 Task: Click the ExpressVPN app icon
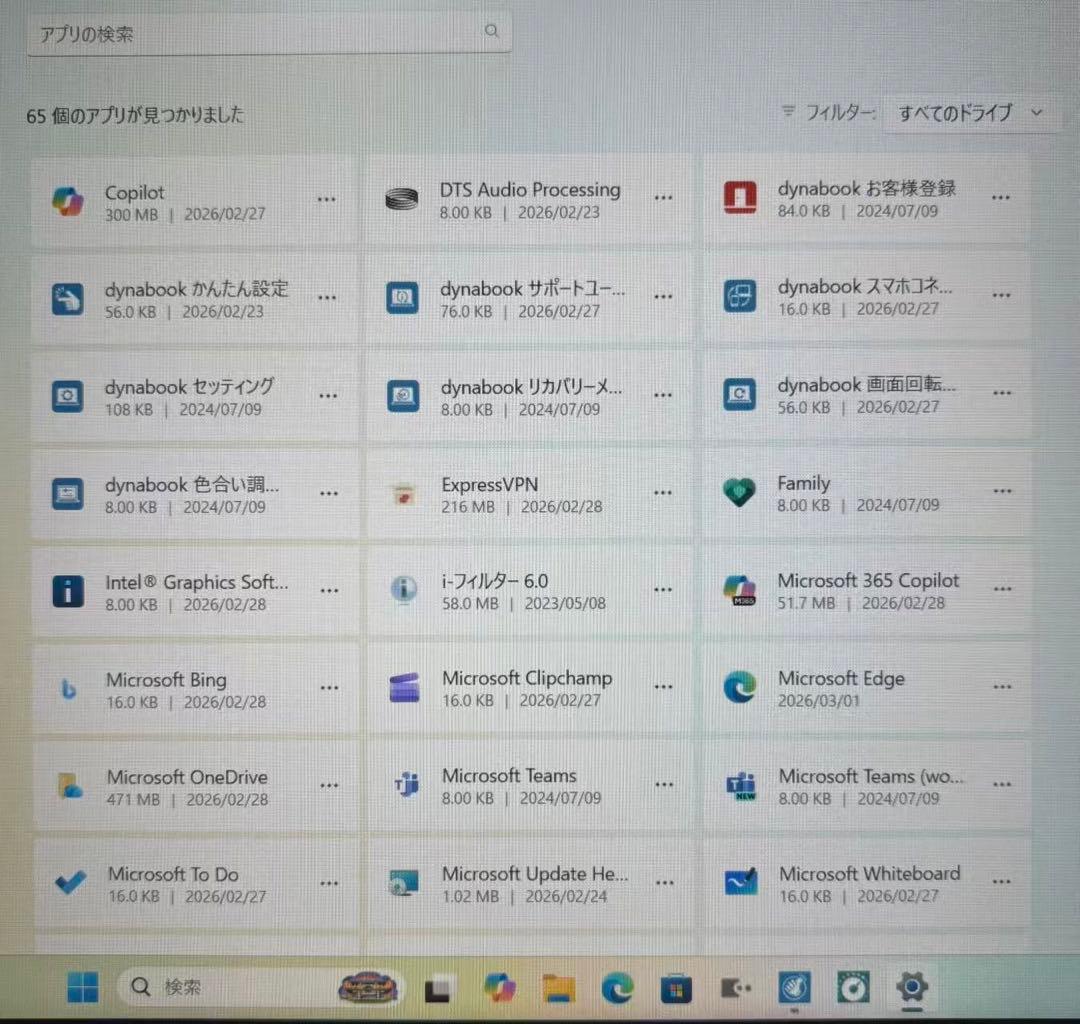tap(404, 494)
